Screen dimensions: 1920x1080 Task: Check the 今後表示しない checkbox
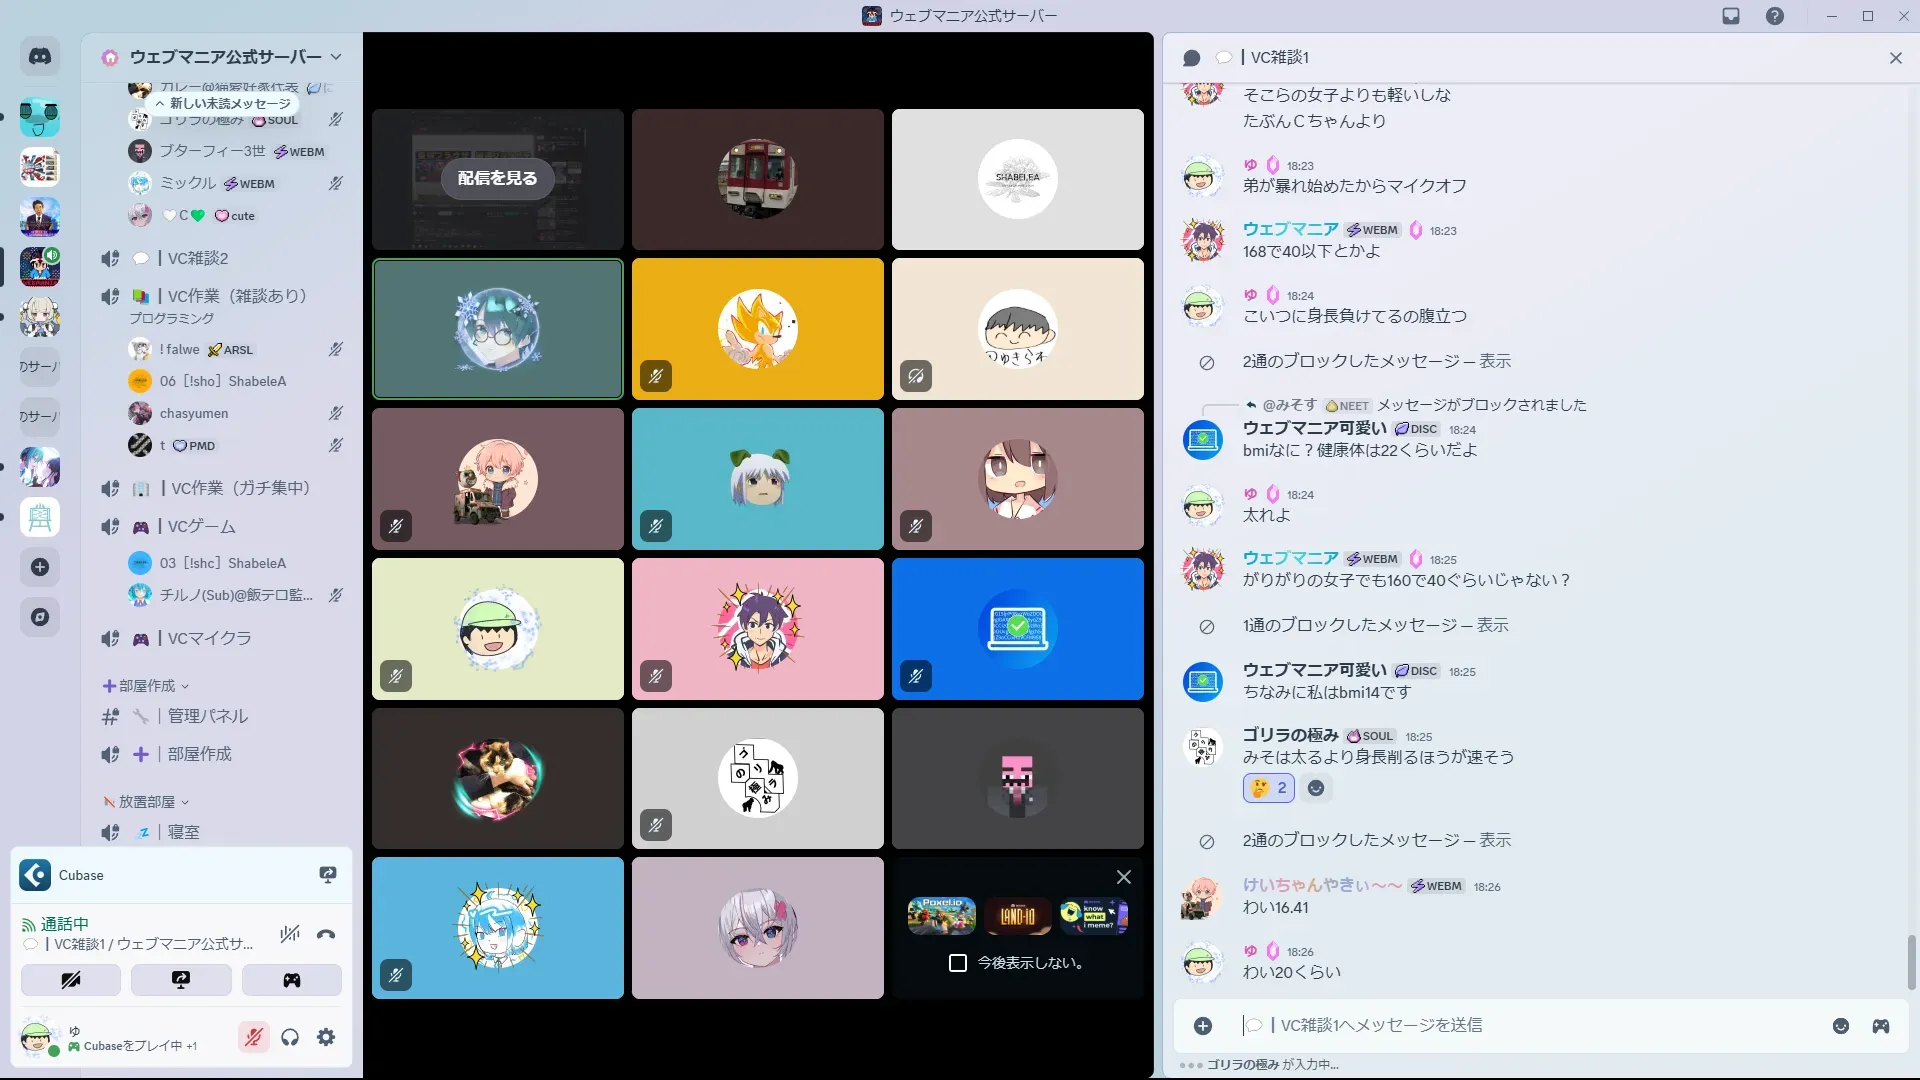pyautogui.click(x=958, y=963)
